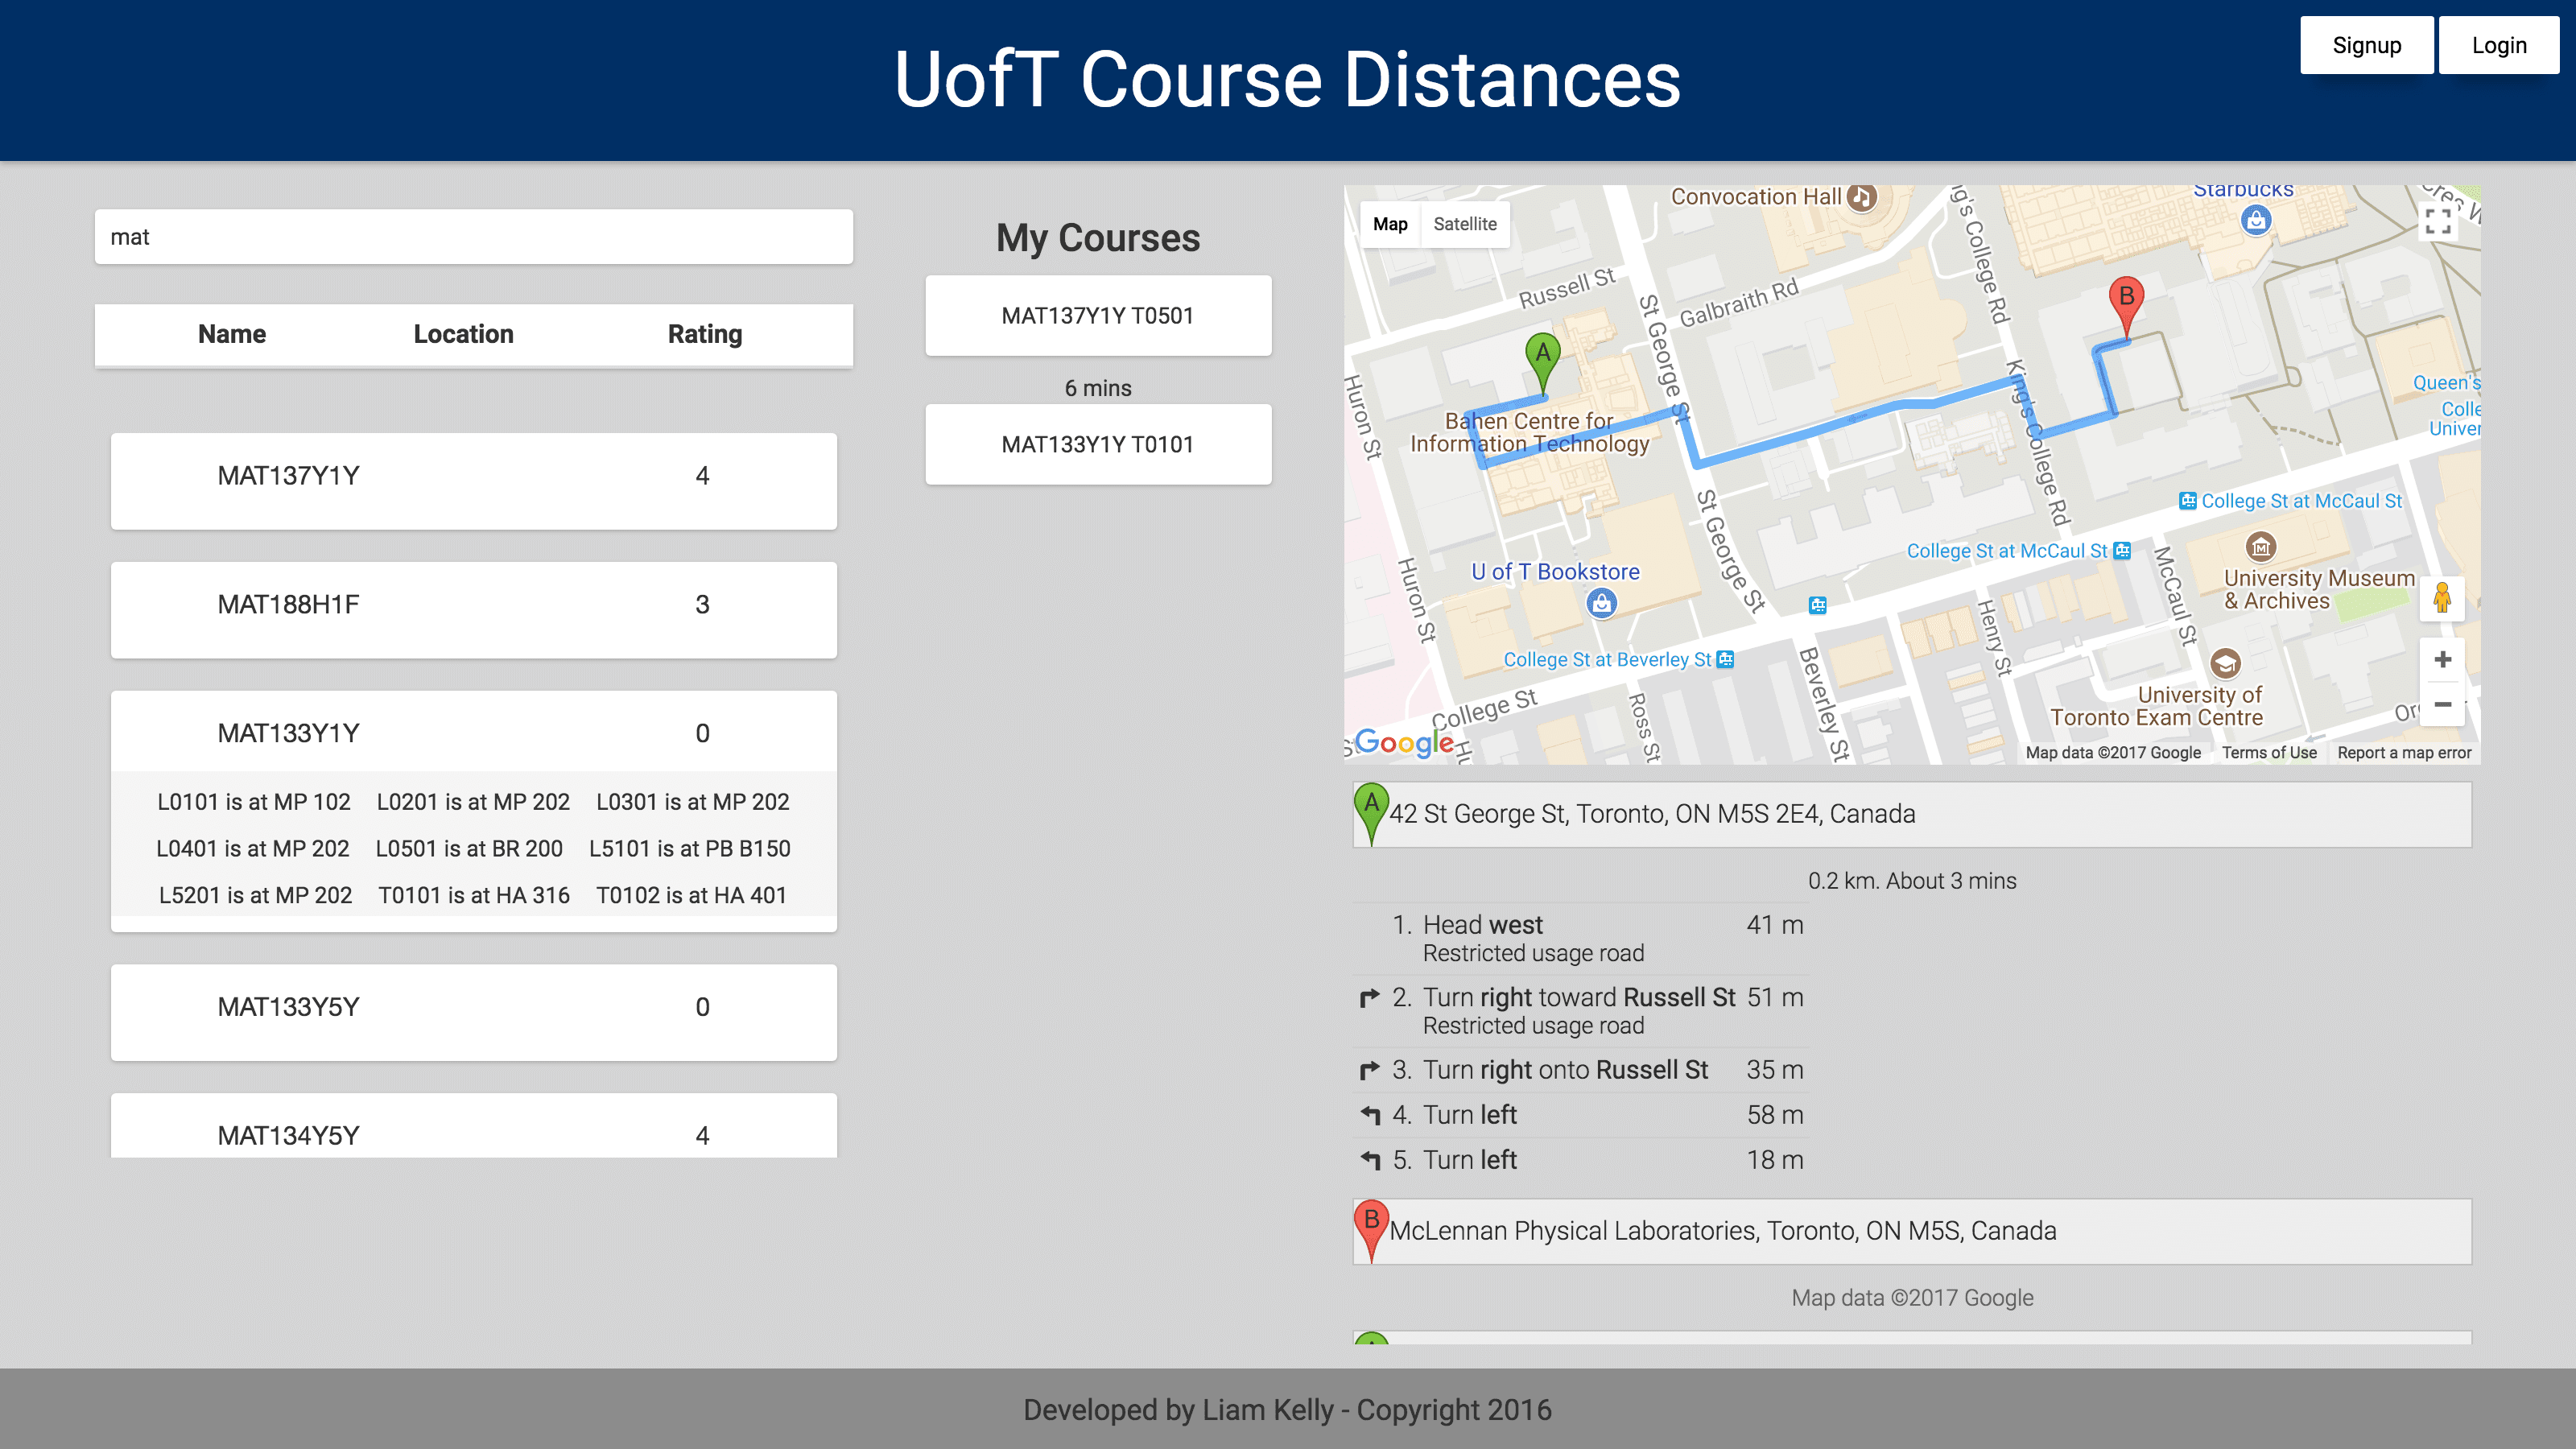Expand the MAT133Y5Y course row

[474, 1012]
